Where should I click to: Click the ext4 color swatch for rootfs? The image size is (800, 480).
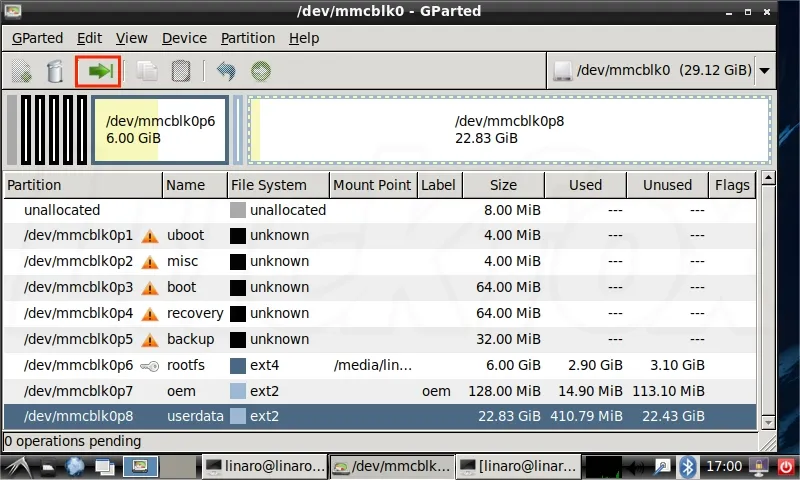click(238, 366)
